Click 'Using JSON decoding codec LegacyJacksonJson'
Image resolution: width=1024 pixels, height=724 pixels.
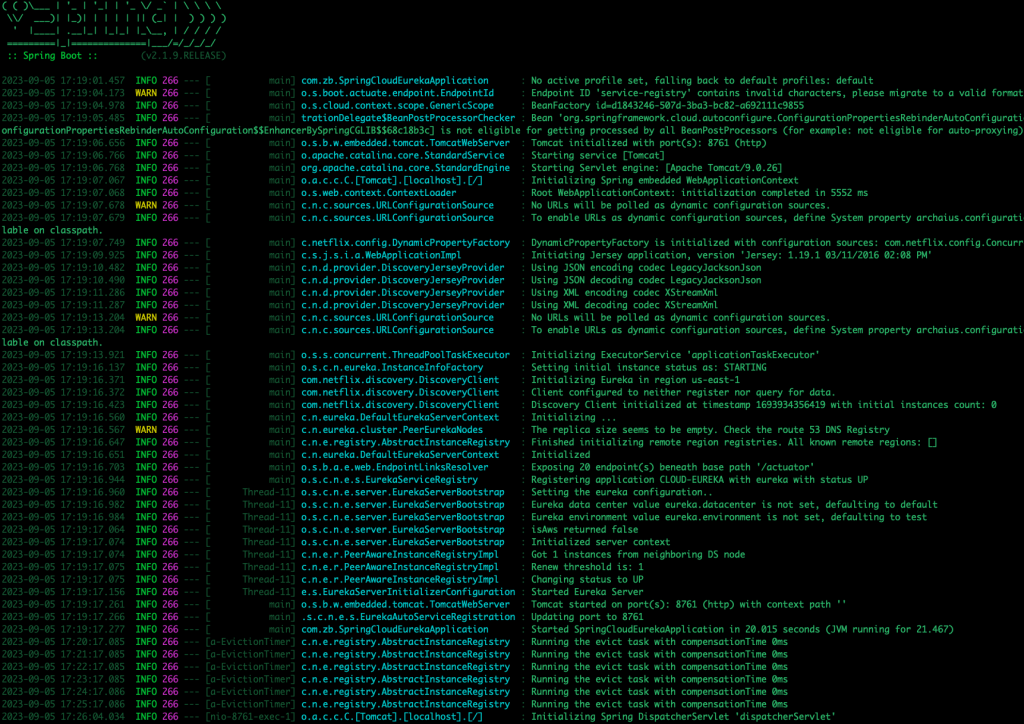(x=646, y=279)
